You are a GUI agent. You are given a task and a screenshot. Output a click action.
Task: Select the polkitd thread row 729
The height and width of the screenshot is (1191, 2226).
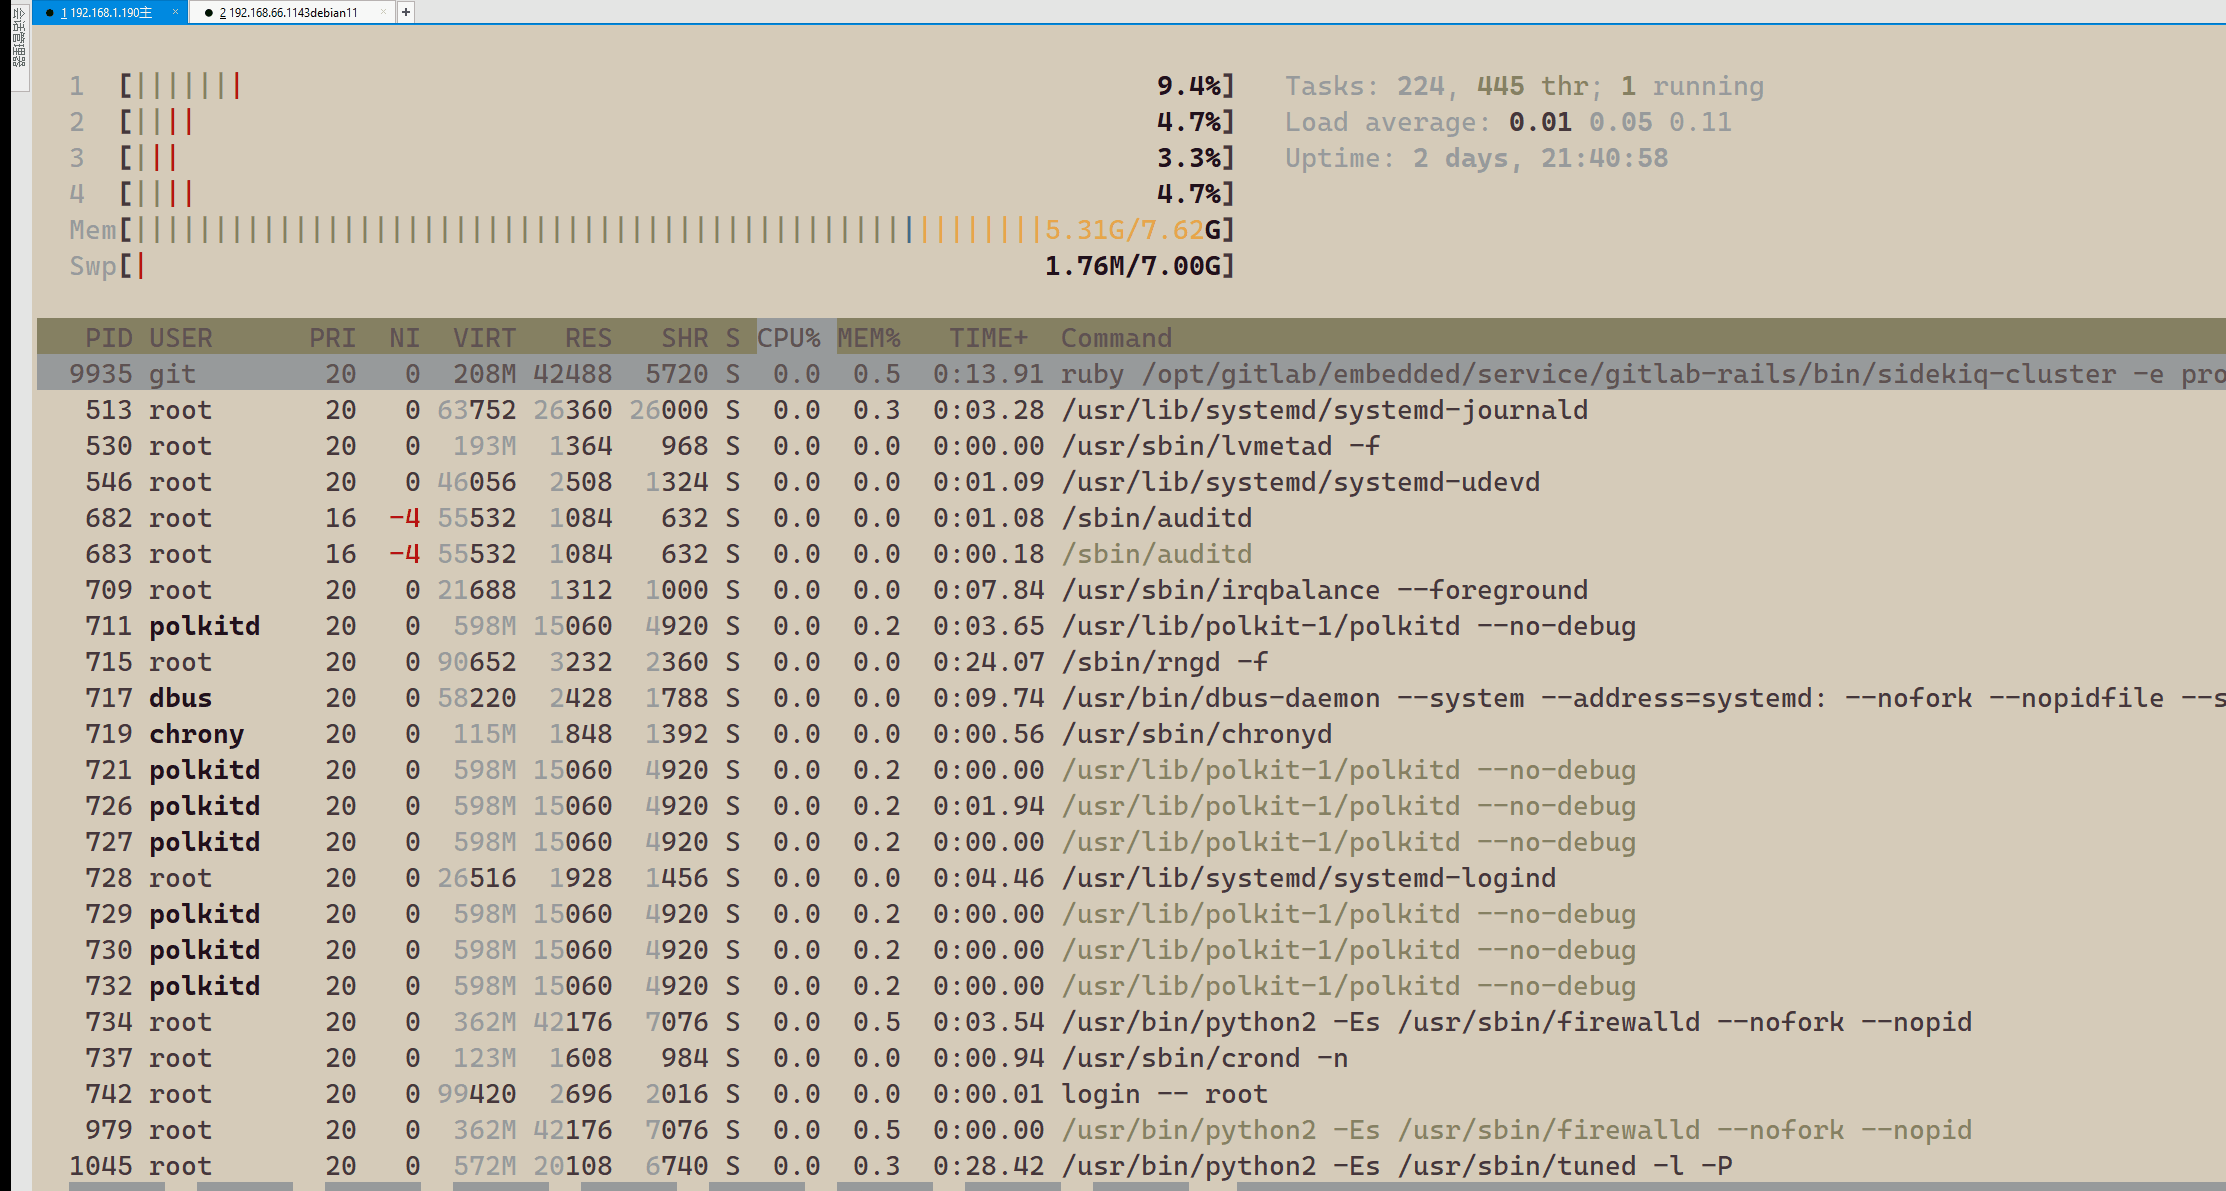tap(1131, 914)
